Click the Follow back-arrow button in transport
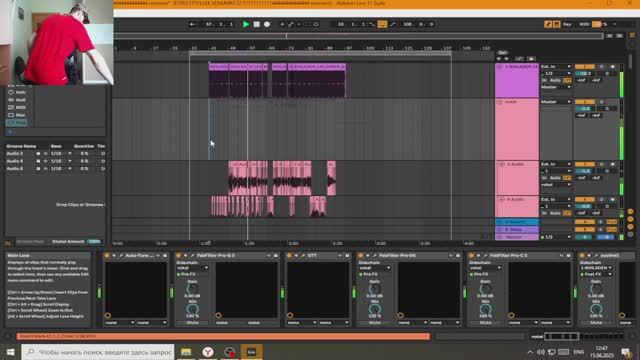The image size is (640, 360). pyautogui.click(x=192, y=24)
